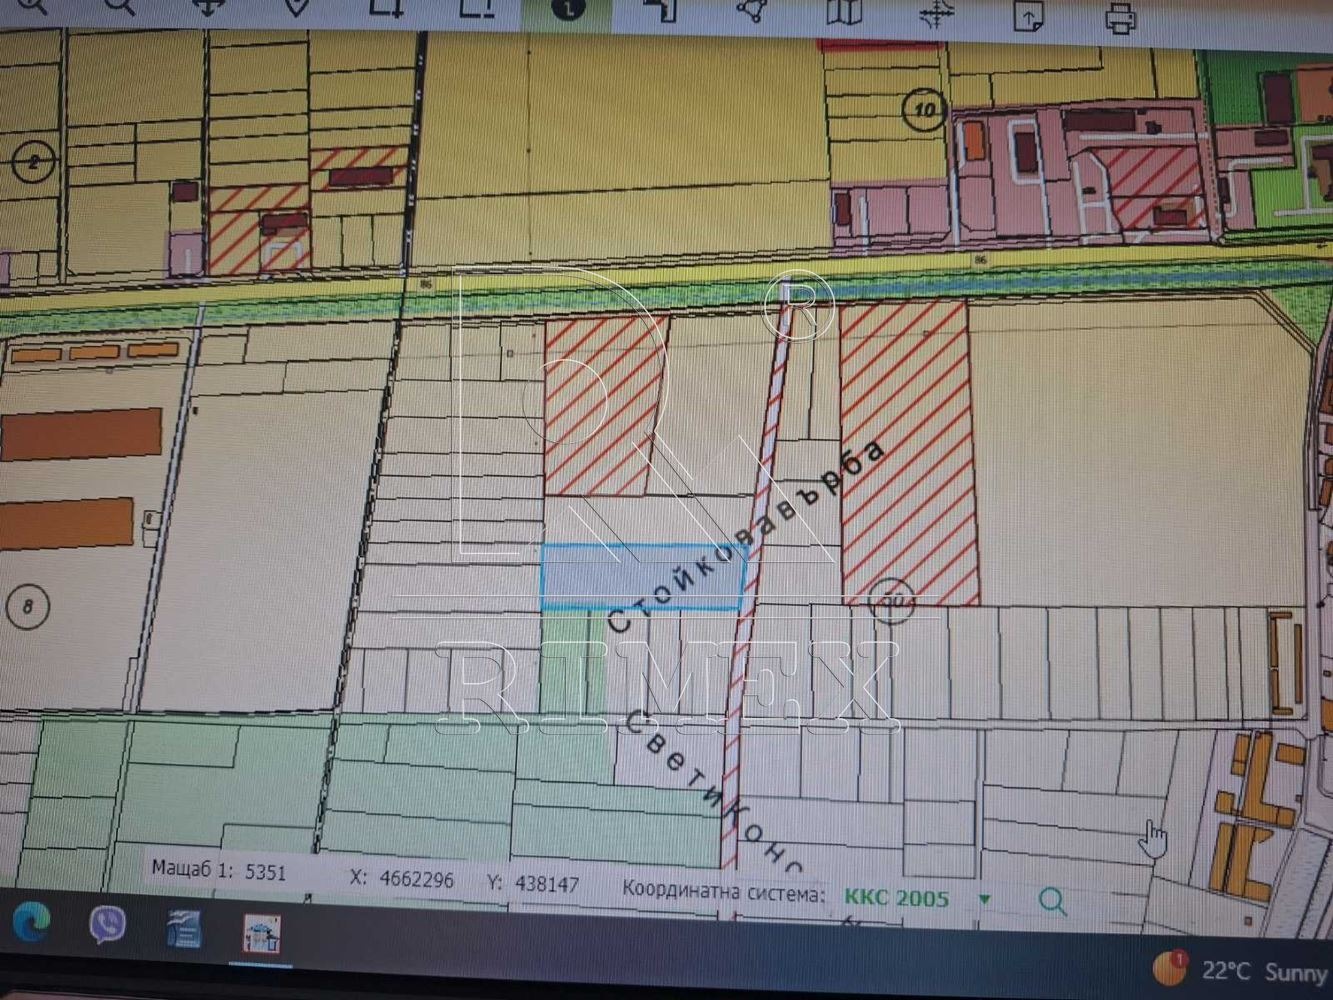Click the location pin marker tool

tap(297, 8)
